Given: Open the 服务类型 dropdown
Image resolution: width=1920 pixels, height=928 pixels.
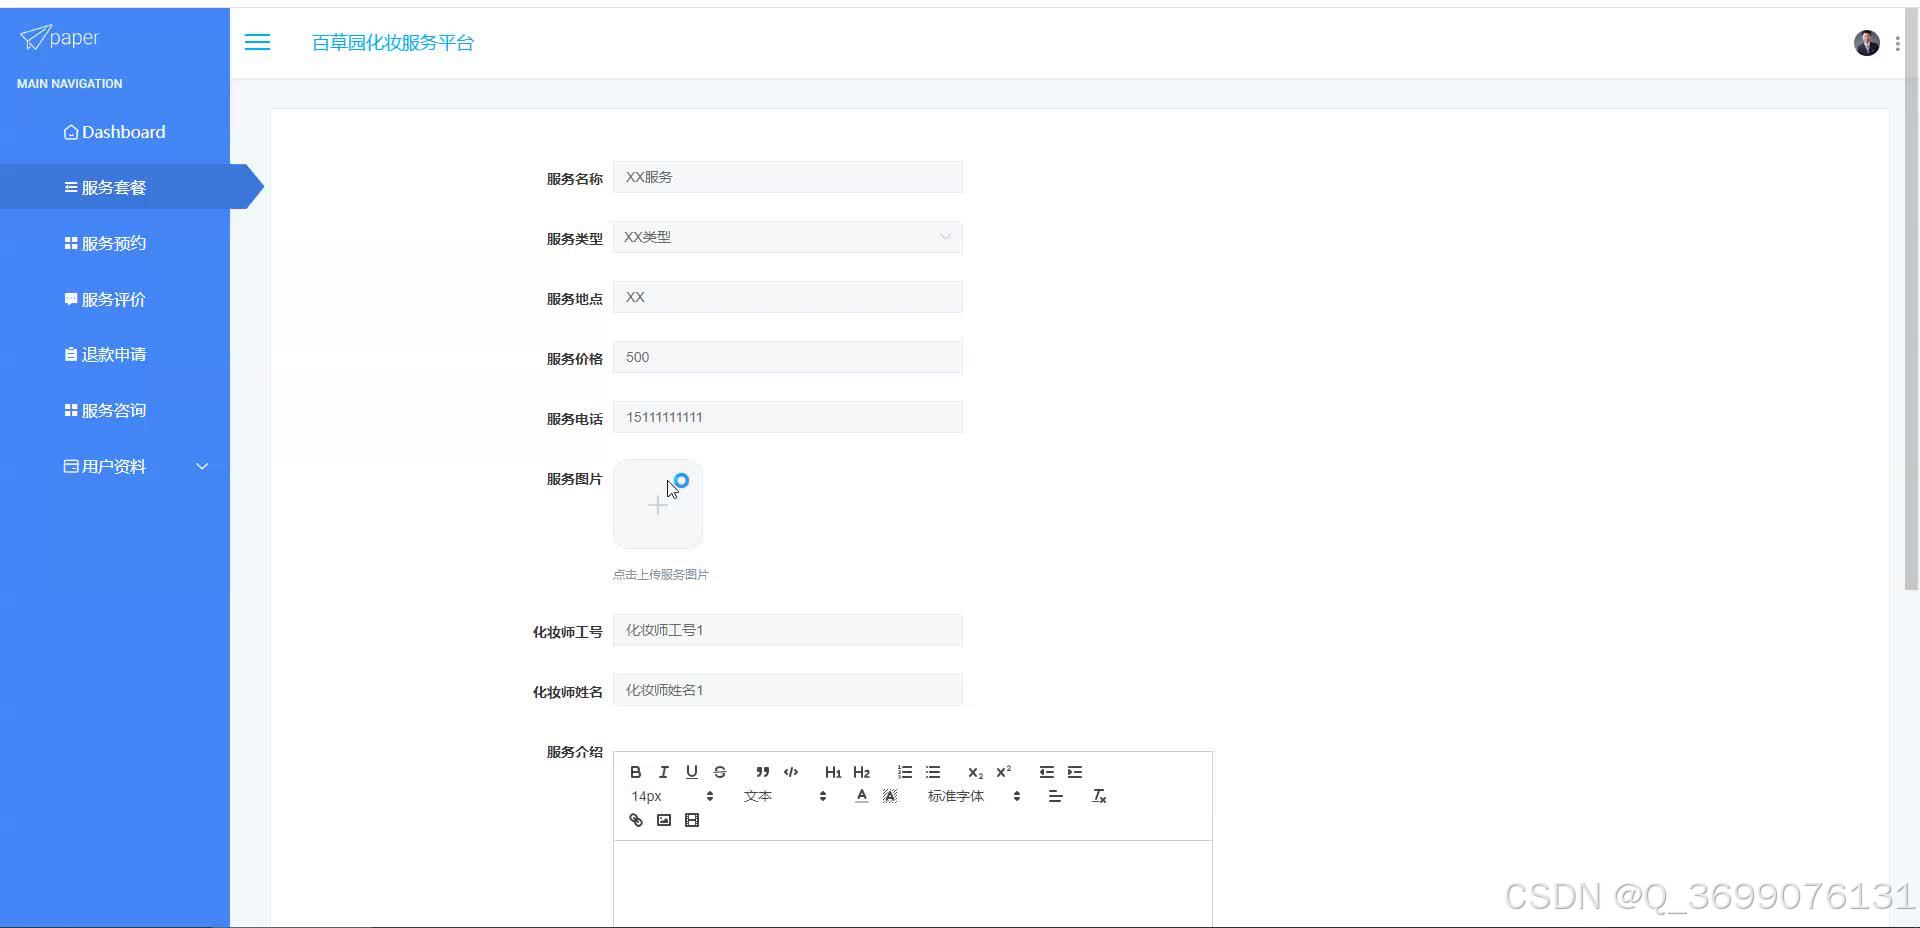Looking at the screenshot, I should (787, 237).
